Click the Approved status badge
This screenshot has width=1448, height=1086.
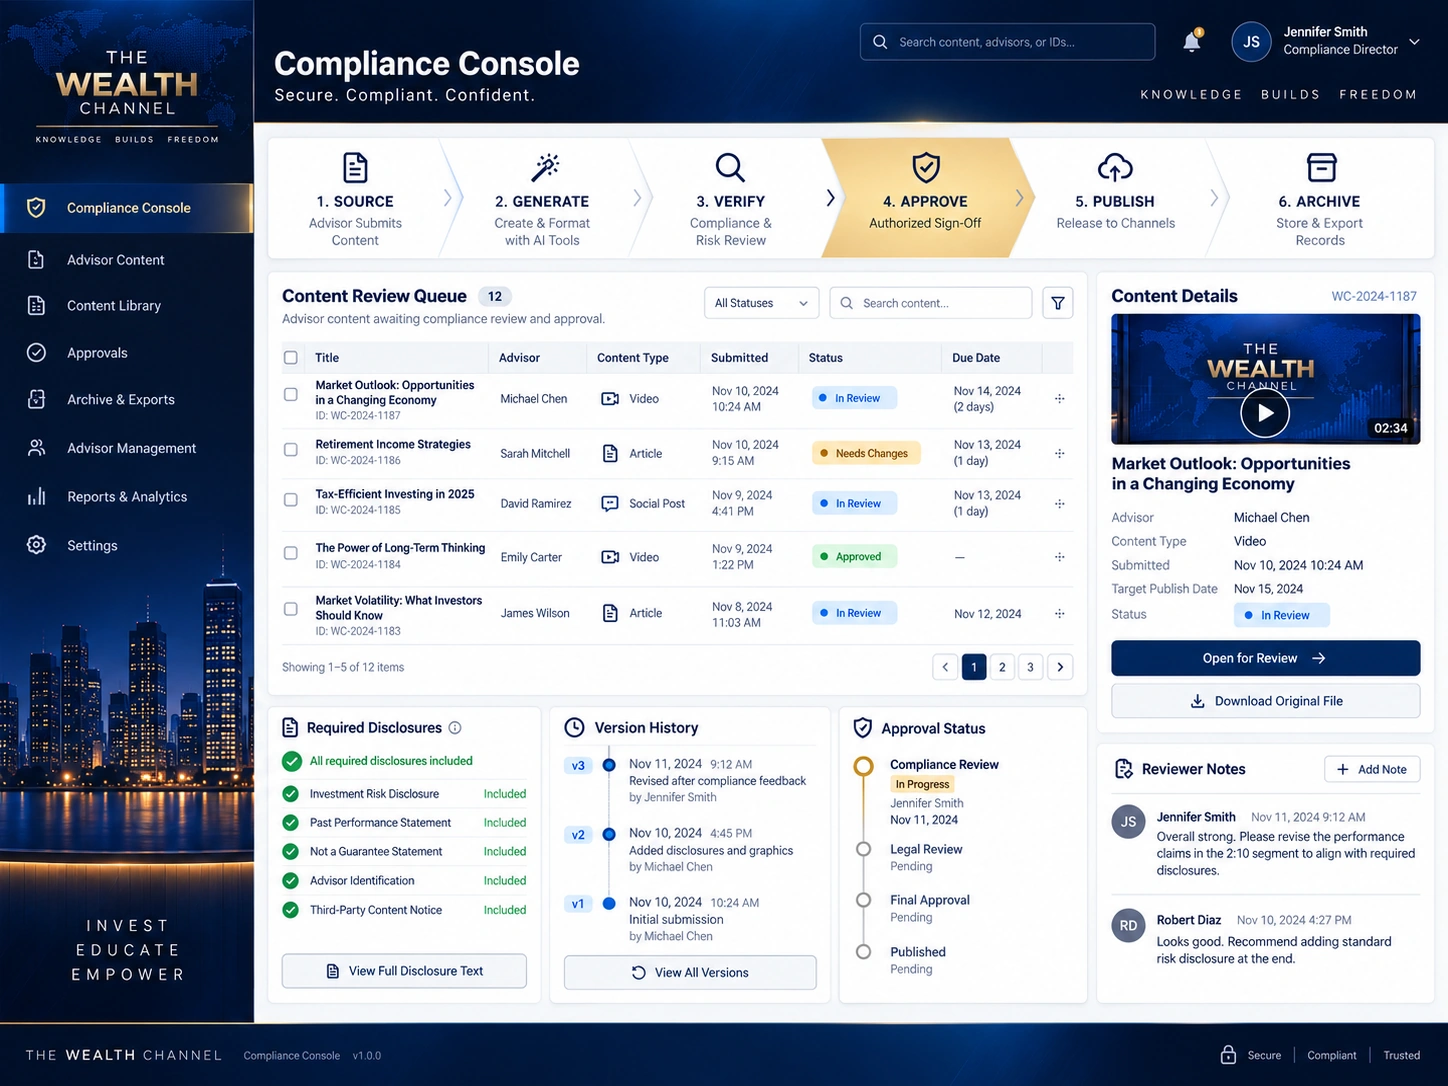853,557
